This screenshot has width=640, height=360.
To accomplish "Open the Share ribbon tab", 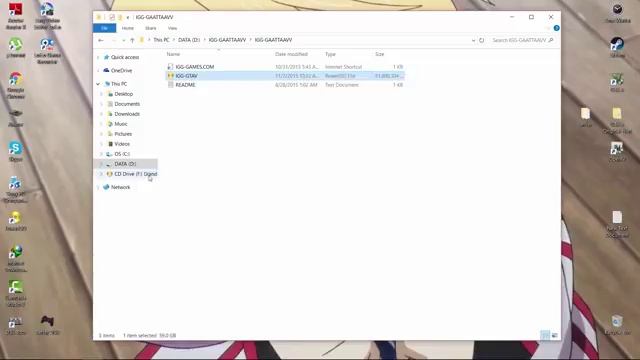I will (151, 28).
